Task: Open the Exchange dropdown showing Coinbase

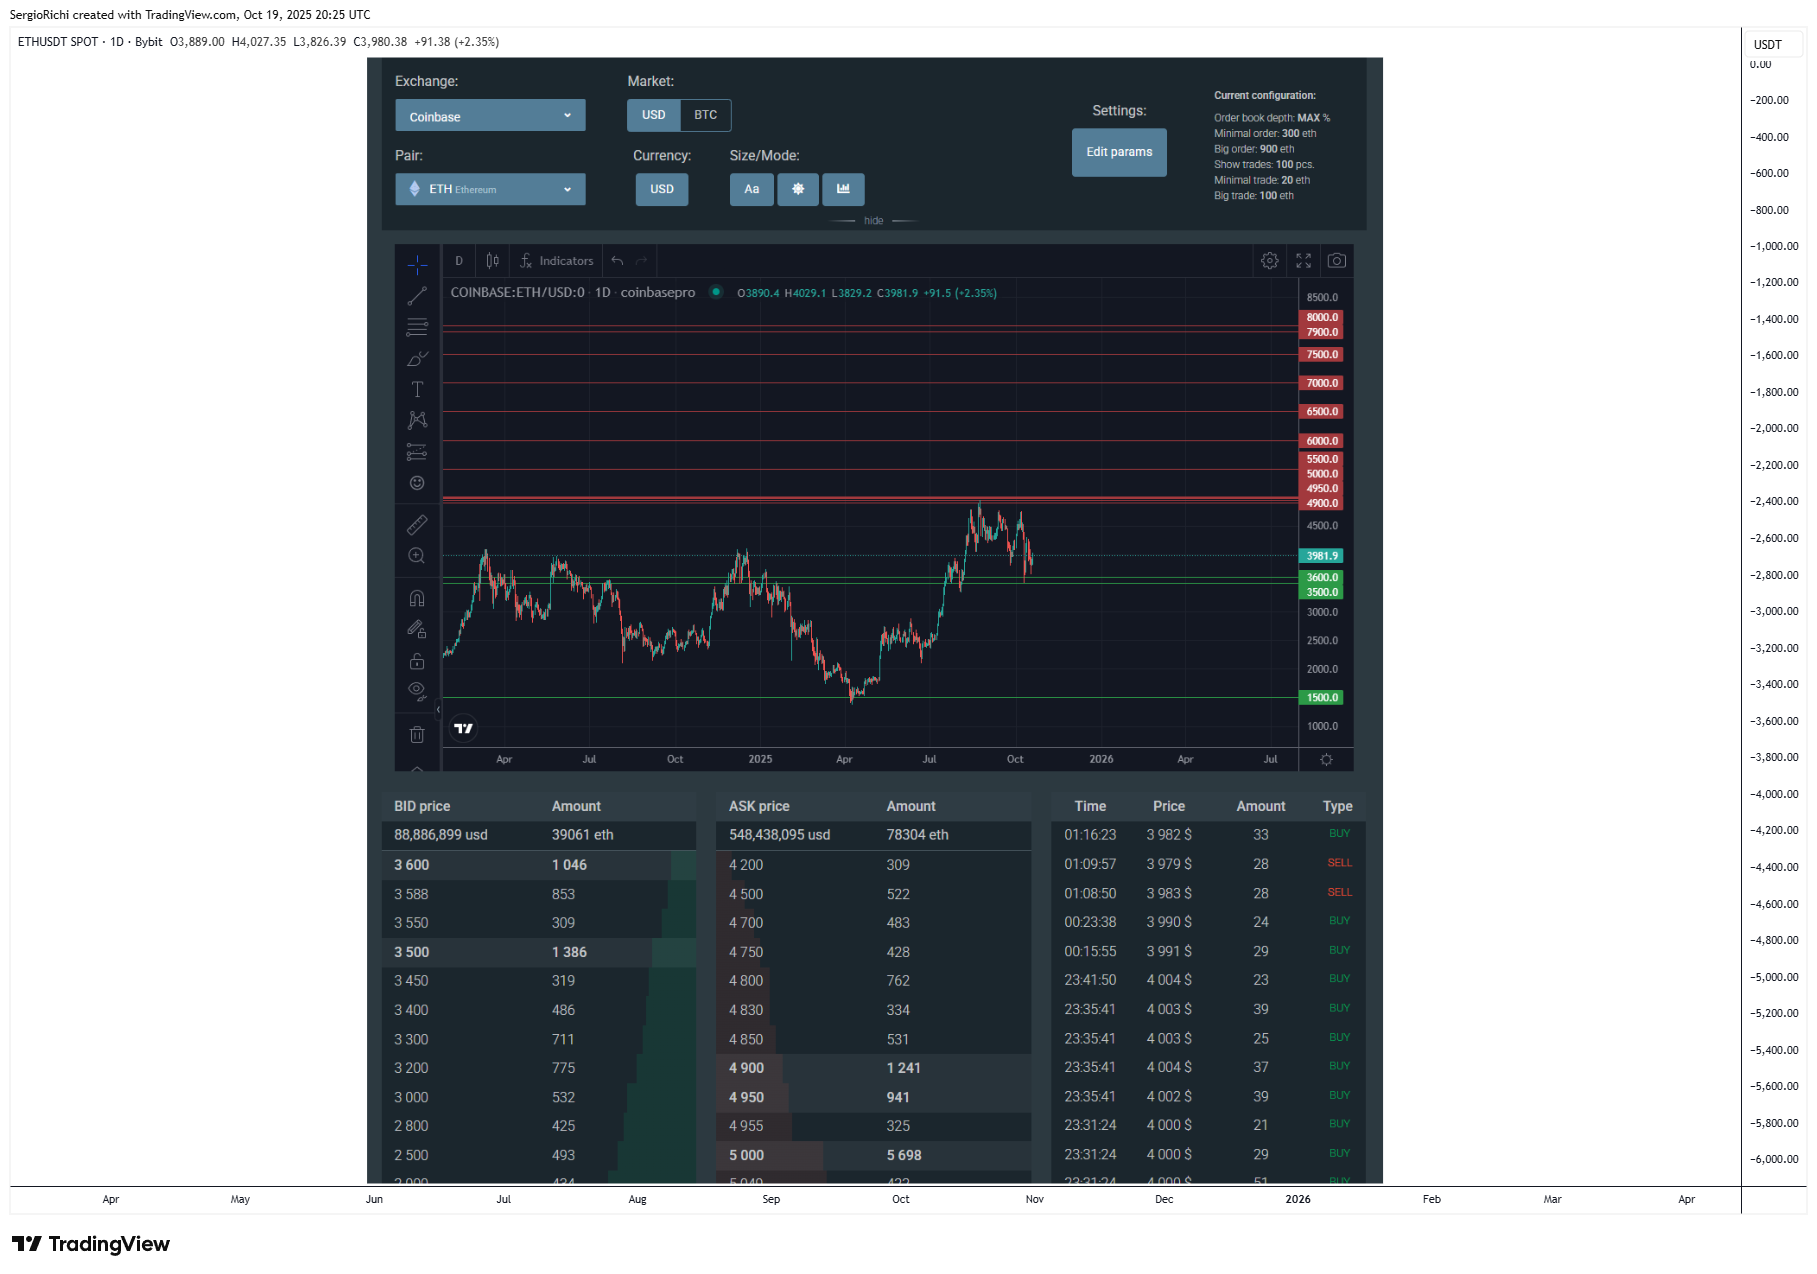Action: [x=490, y=116]
